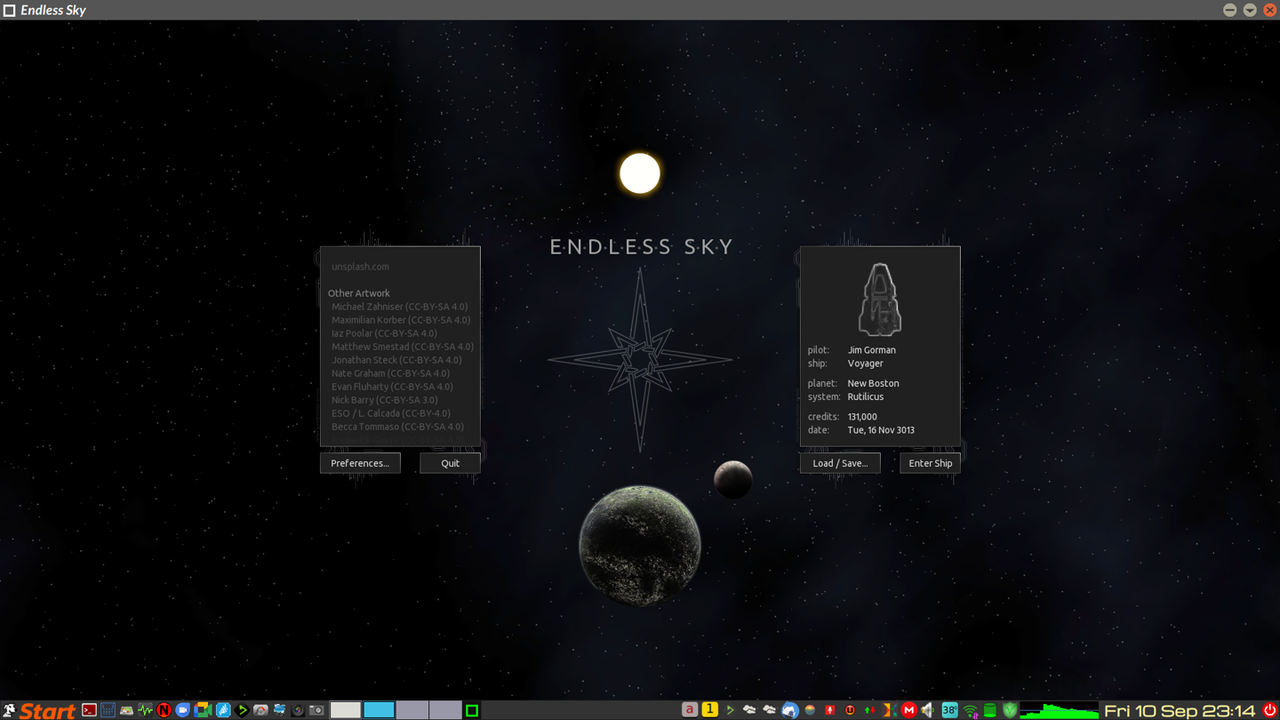Mute audio via the speaker icon
Screen dimensions: 1280x720
tap(928, 710)
